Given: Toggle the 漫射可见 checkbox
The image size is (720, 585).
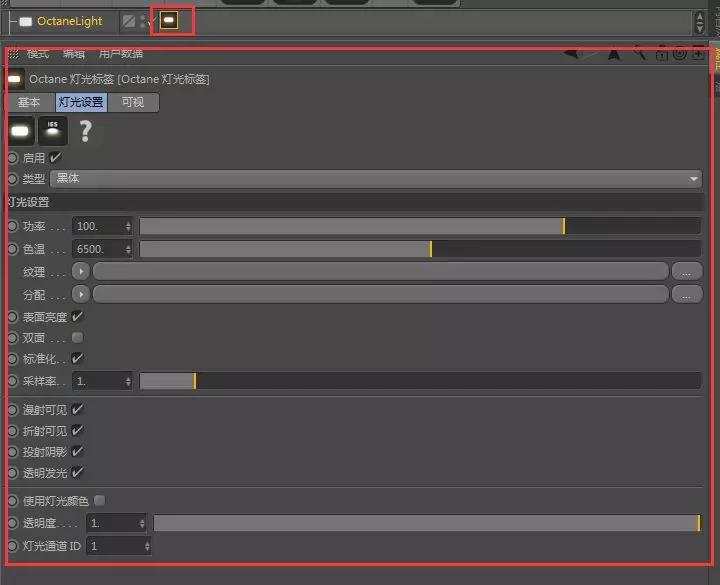Looking at the screenshot, I should (77, 409).
